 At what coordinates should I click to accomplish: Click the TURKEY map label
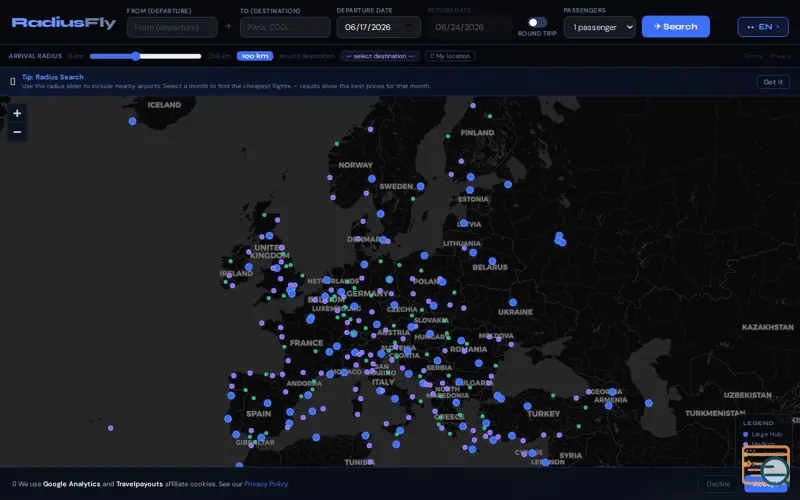coord(543,414)
